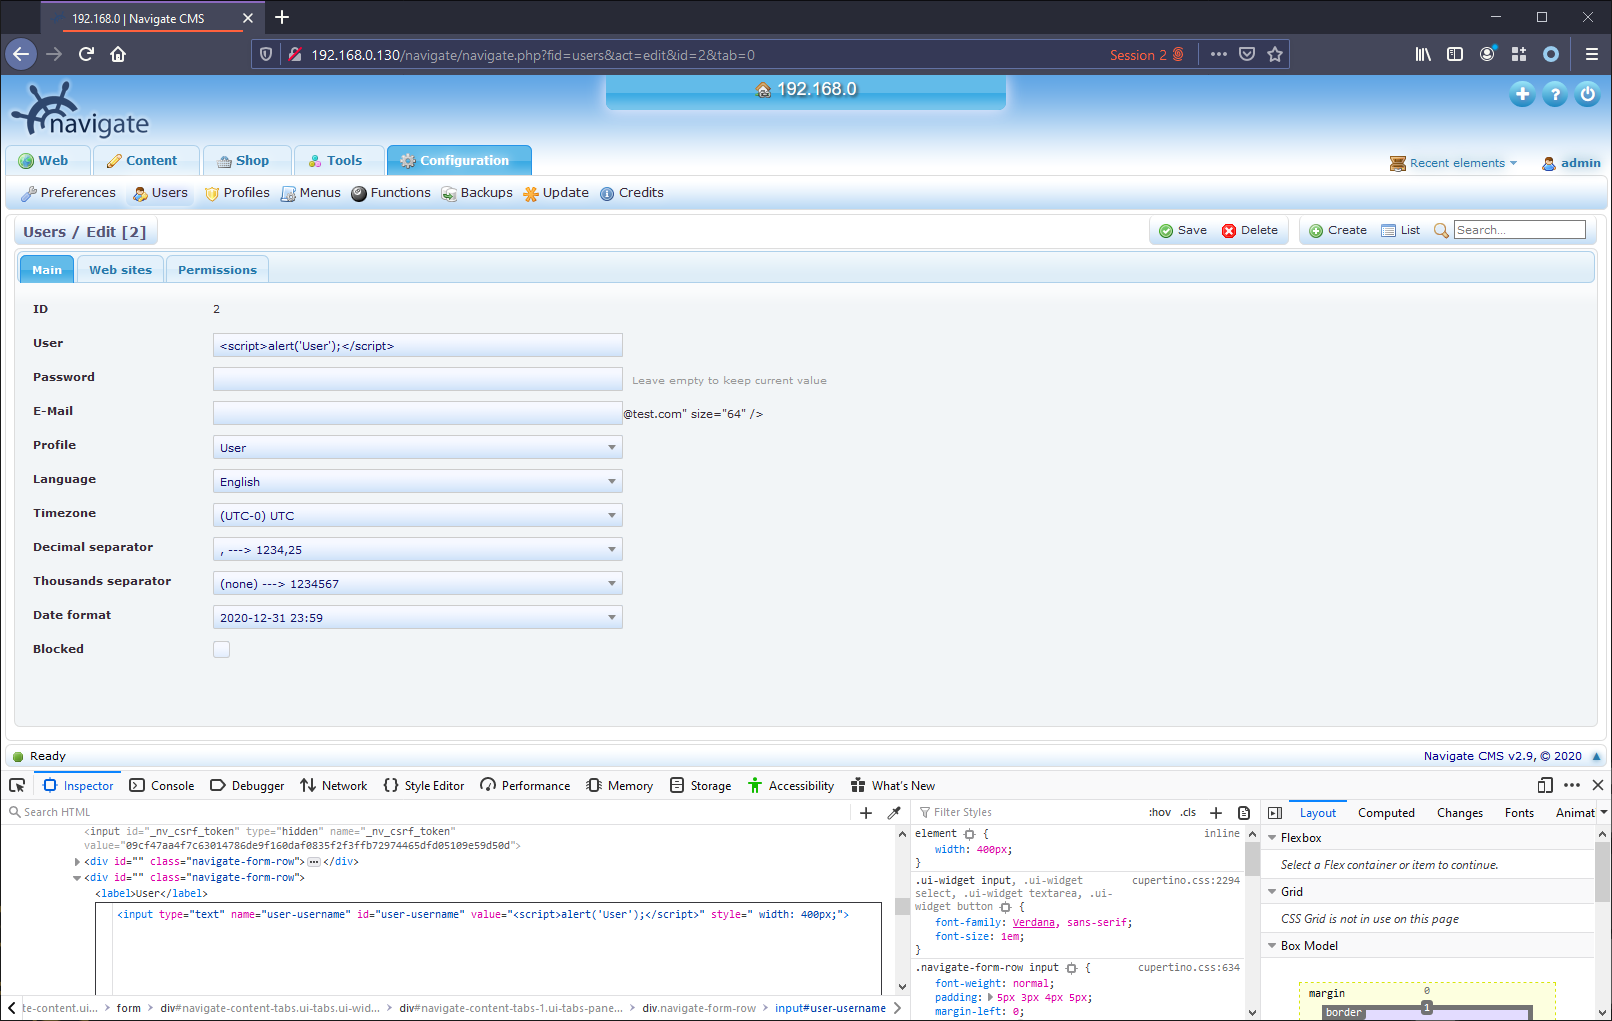This screenshot has height=1021, width=1612.
Task: Toggle responsive design mode icon in devtools
Action: click(x=1545, y=785)
